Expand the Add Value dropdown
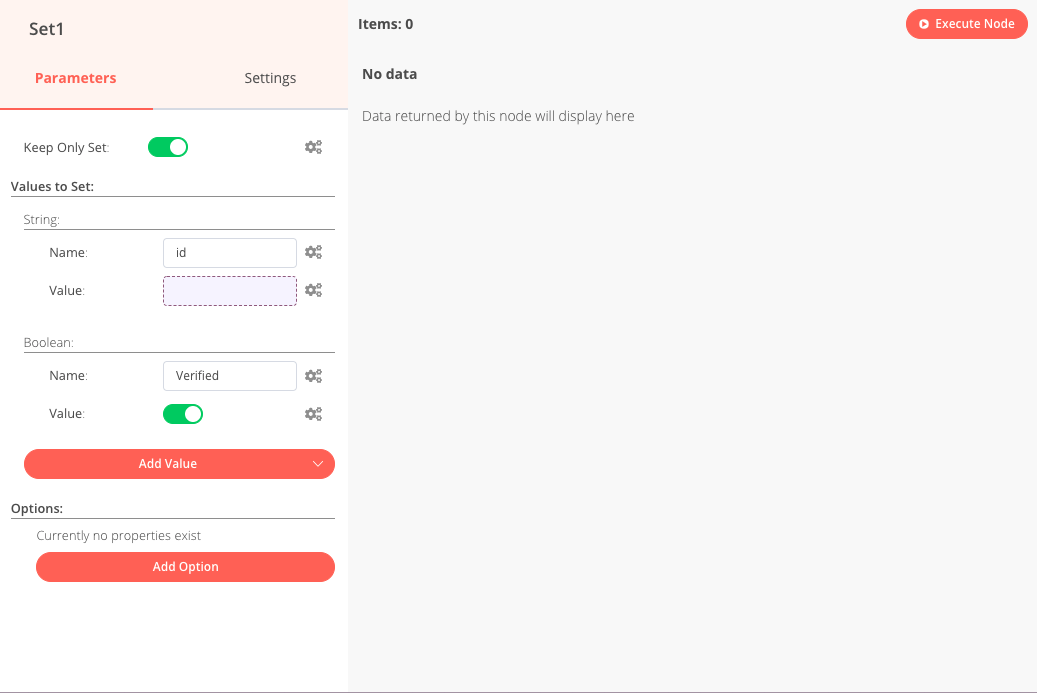Viewport: 1037px width, 693px height. pos(168,464)
